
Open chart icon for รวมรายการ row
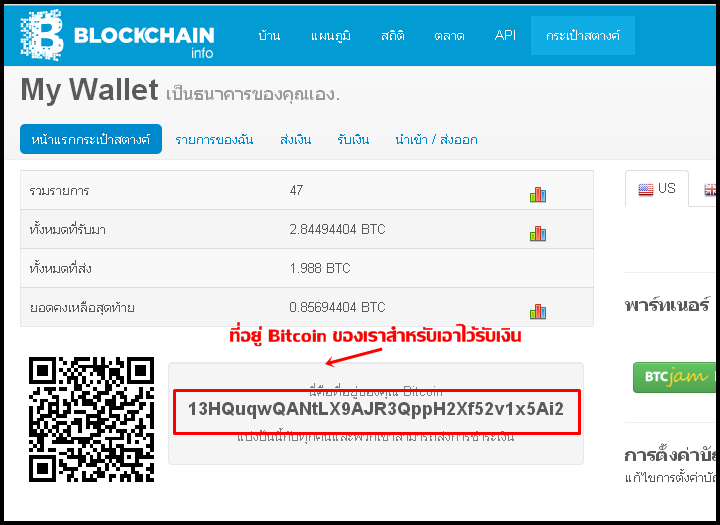(x=538, y=195)
